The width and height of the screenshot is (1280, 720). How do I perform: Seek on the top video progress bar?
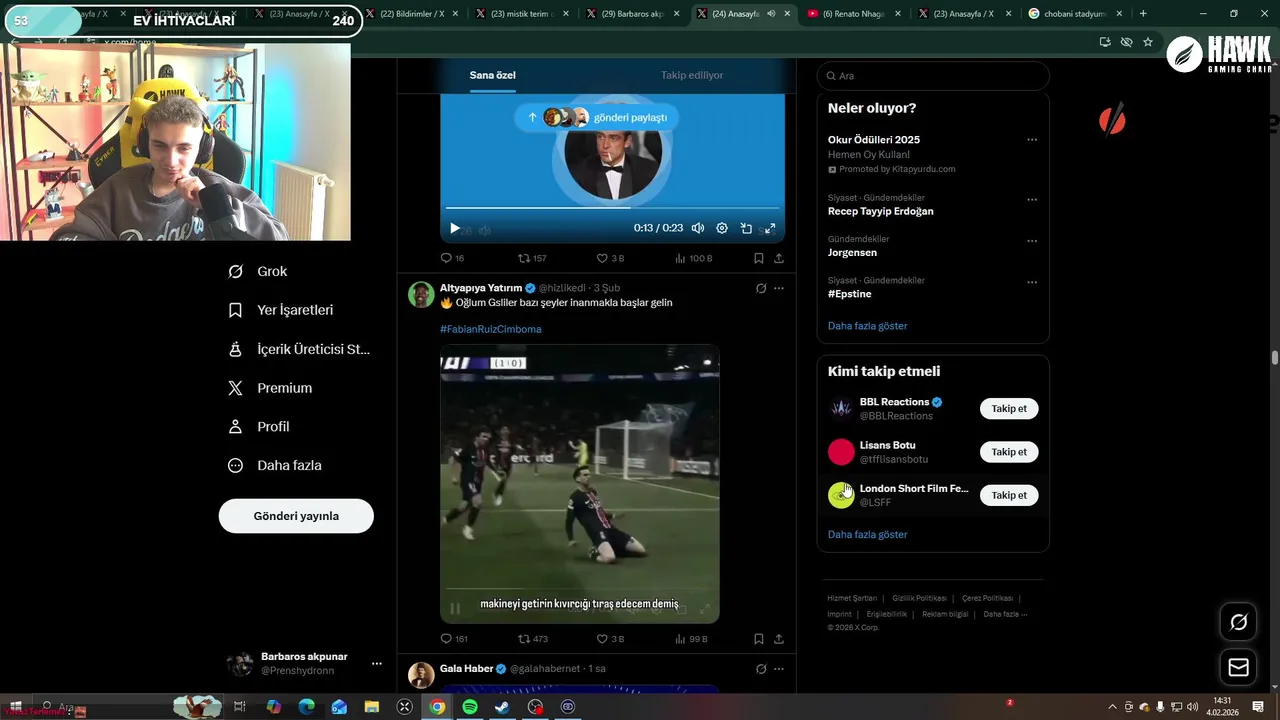point(612,208)
